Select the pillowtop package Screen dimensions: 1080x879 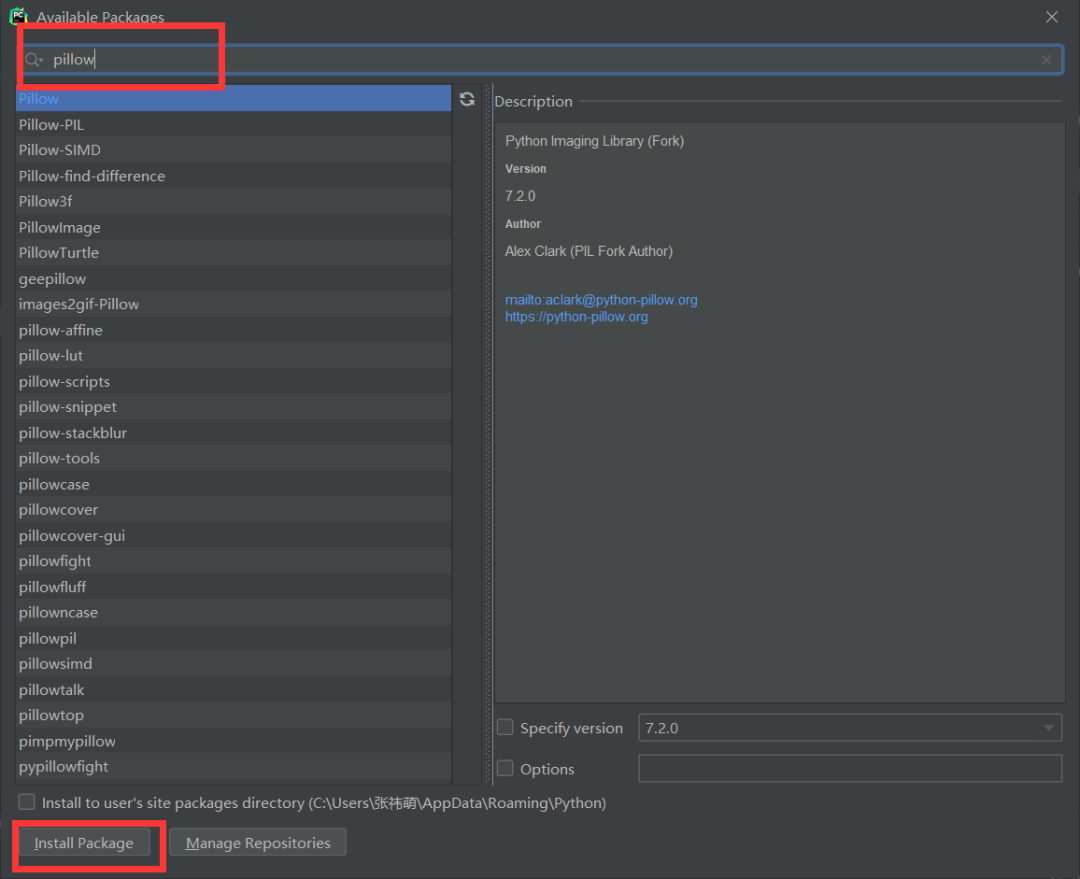click(233, 715)
